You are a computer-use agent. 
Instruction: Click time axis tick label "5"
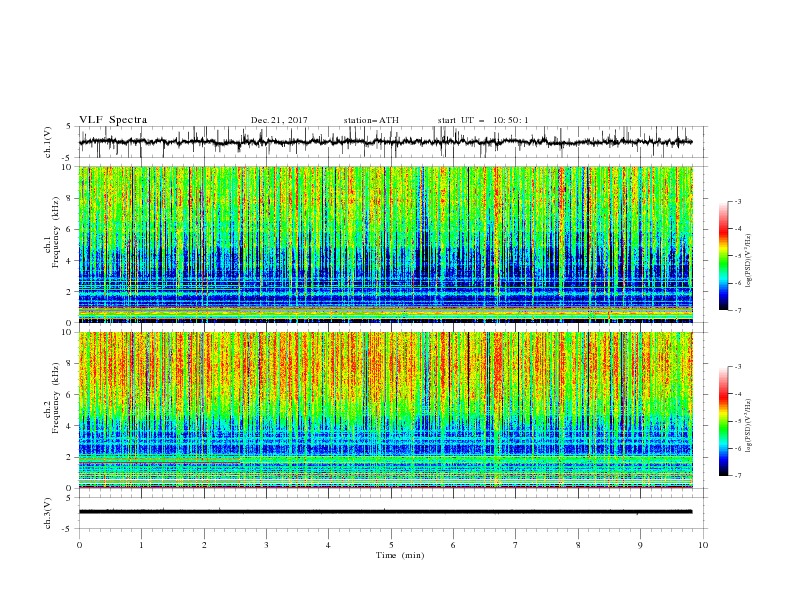point(391,545)
